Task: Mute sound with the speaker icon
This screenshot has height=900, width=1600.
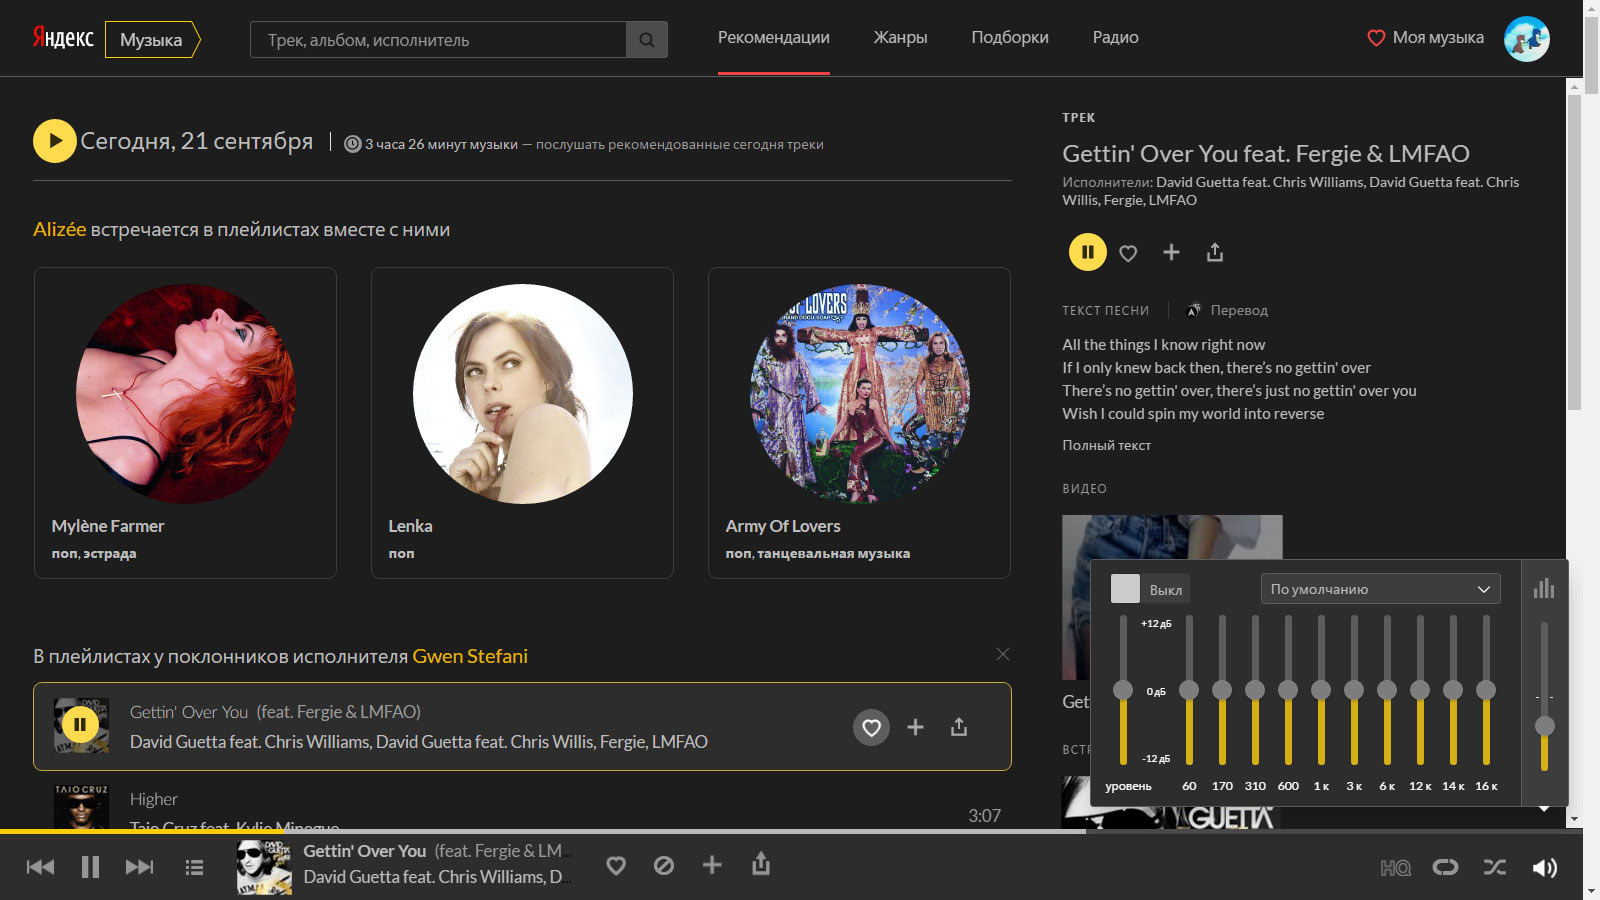Action: click(1545, 867)
